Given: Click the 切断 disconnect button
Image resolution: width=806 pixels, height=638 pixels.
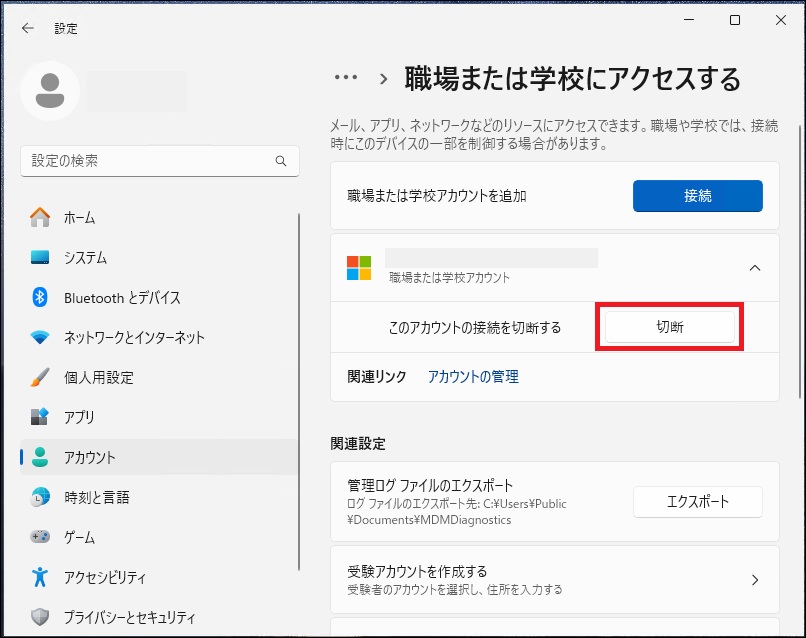Looking at the screenshot, I should [670, 327].
